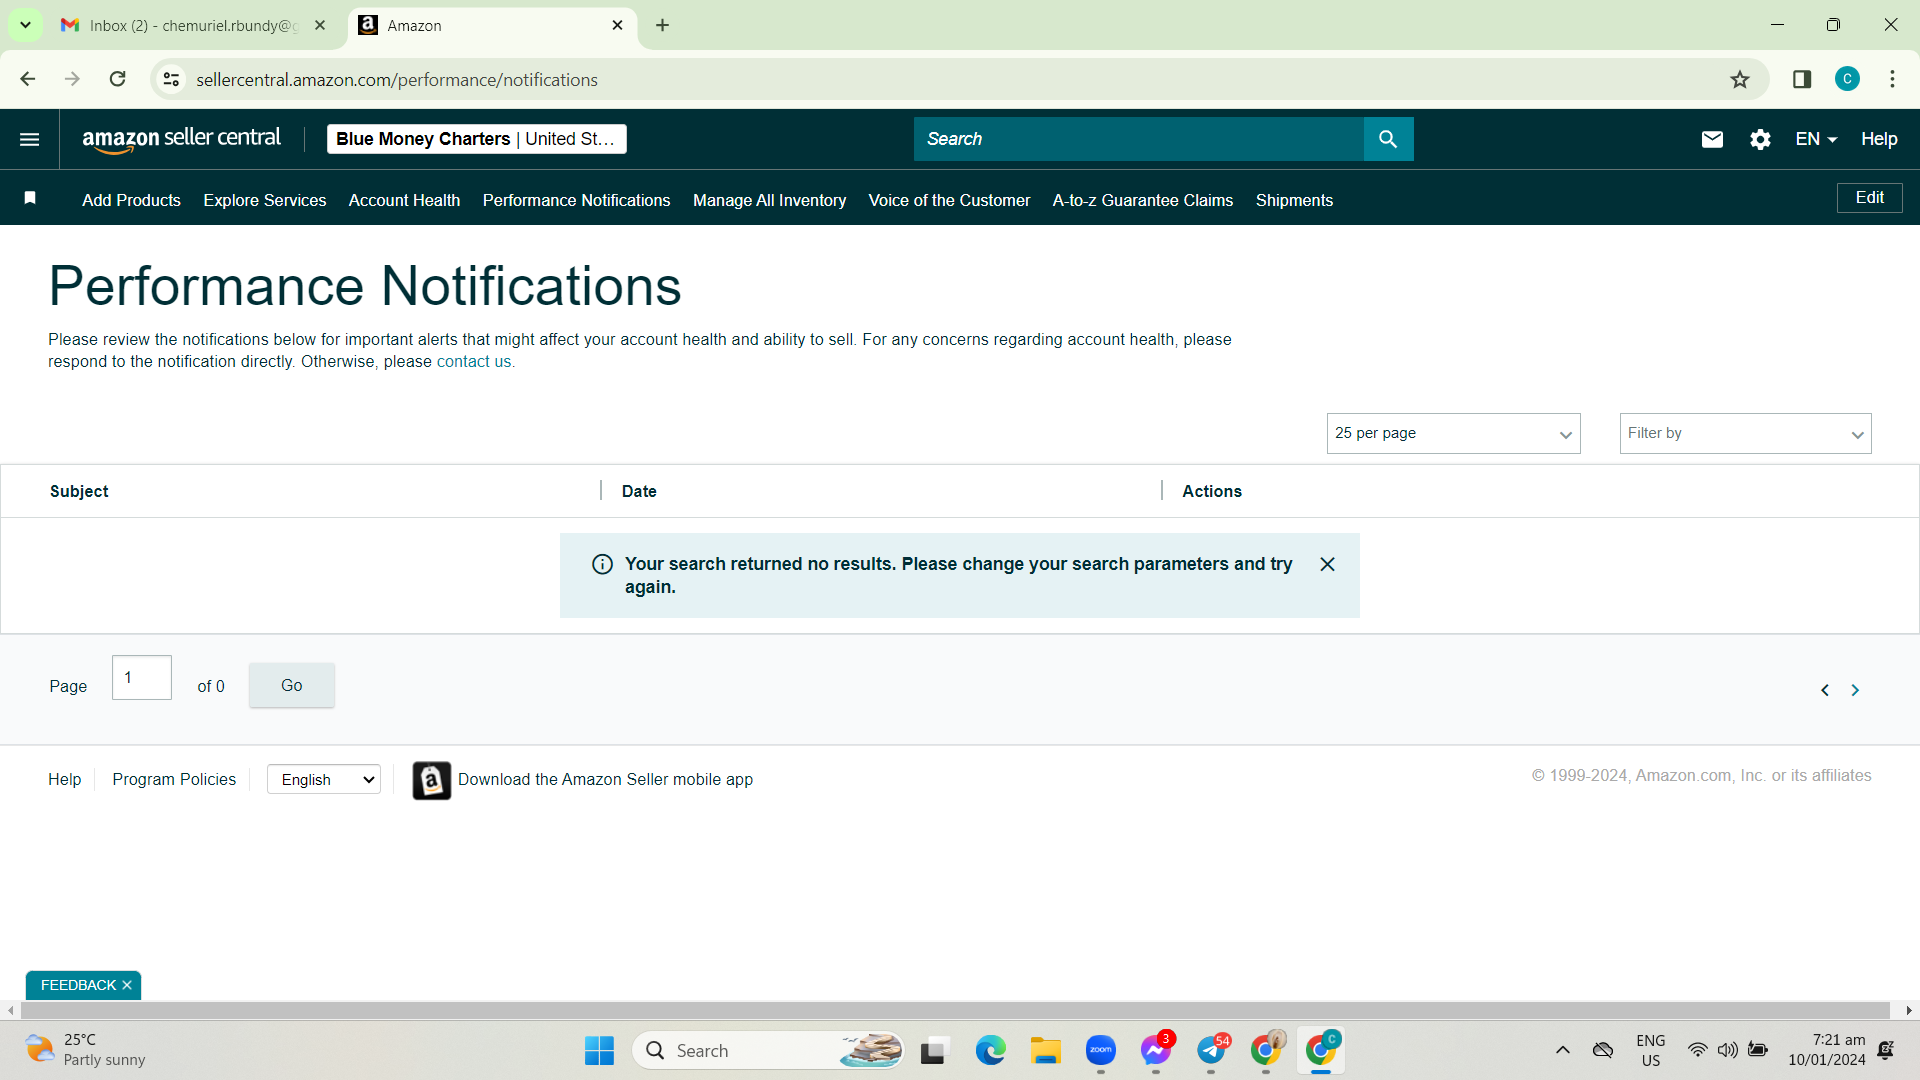Click the horizontal page scrollbar
Screen dimensions: 1920x1080
tap(955, 1011)
